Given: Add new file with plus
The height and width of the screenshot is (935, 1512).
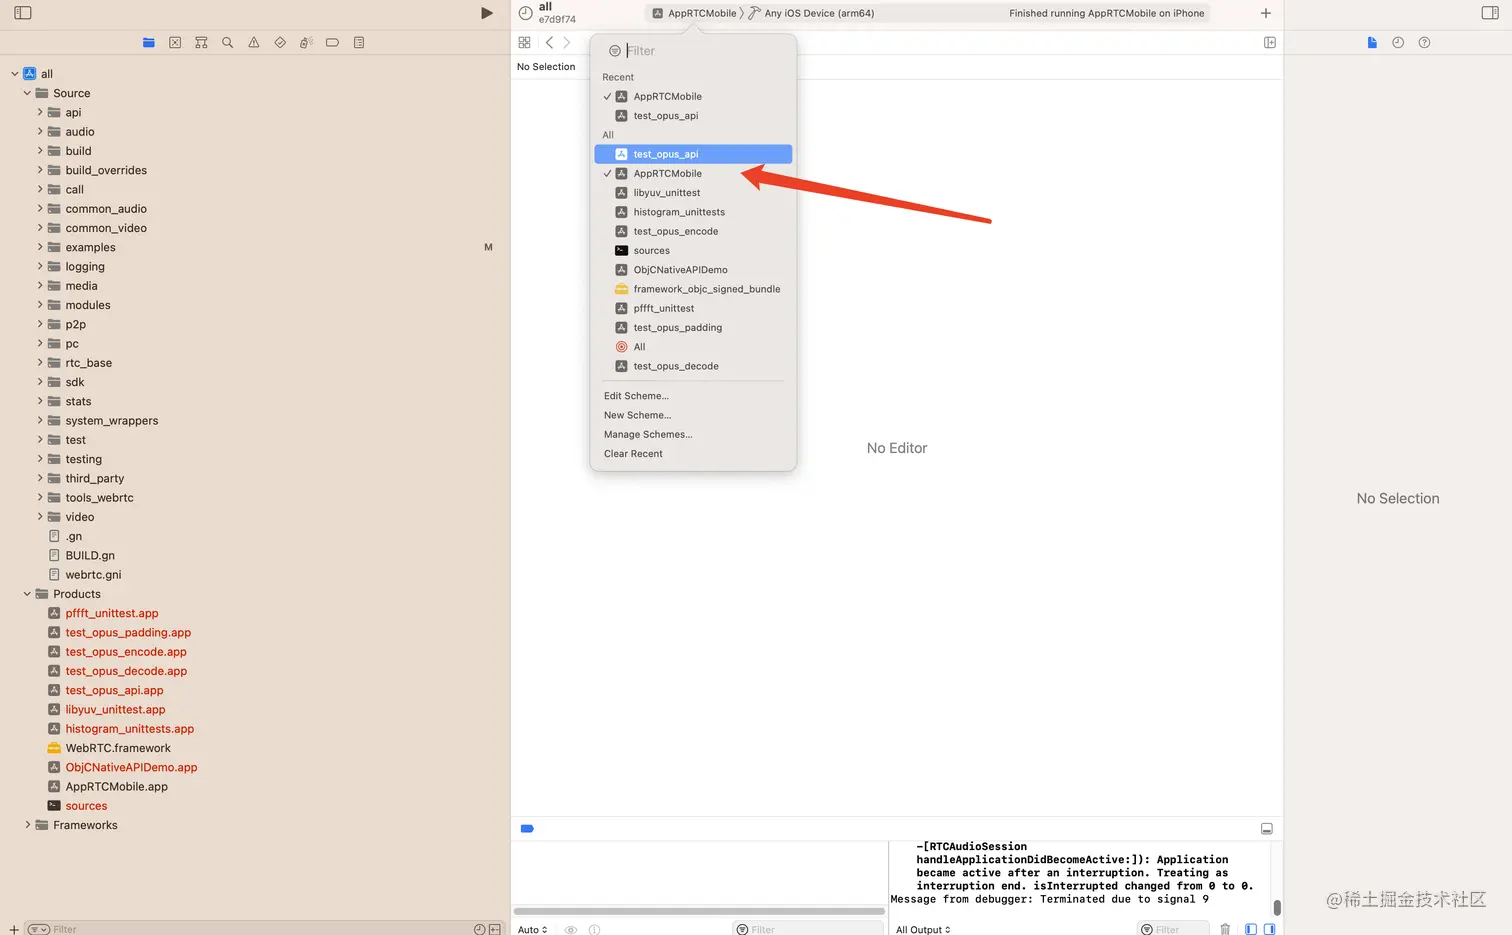Looking at the screenshot, I should (14, 929).
